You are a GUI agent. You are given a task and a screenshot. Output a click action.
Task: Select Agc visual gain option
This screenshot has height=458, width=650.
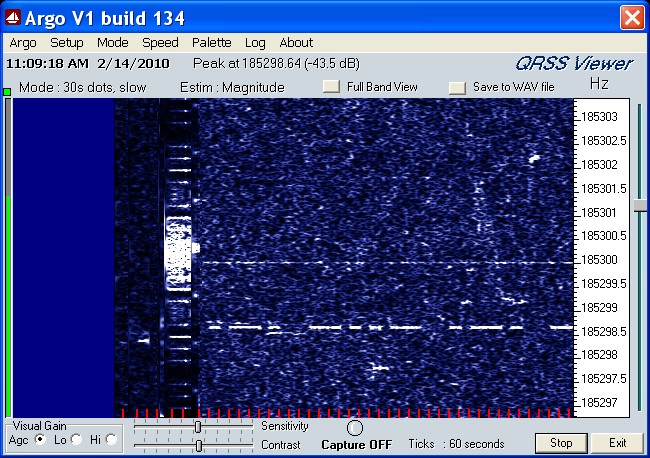tap(40, 439)
